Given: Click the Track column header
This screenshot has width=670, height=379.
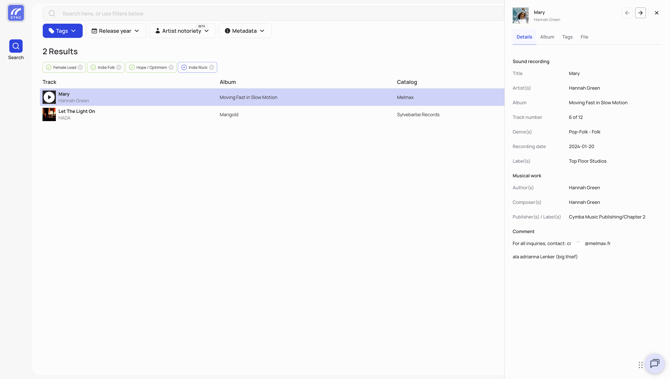Looking at the screenshot, I should 49,82.
